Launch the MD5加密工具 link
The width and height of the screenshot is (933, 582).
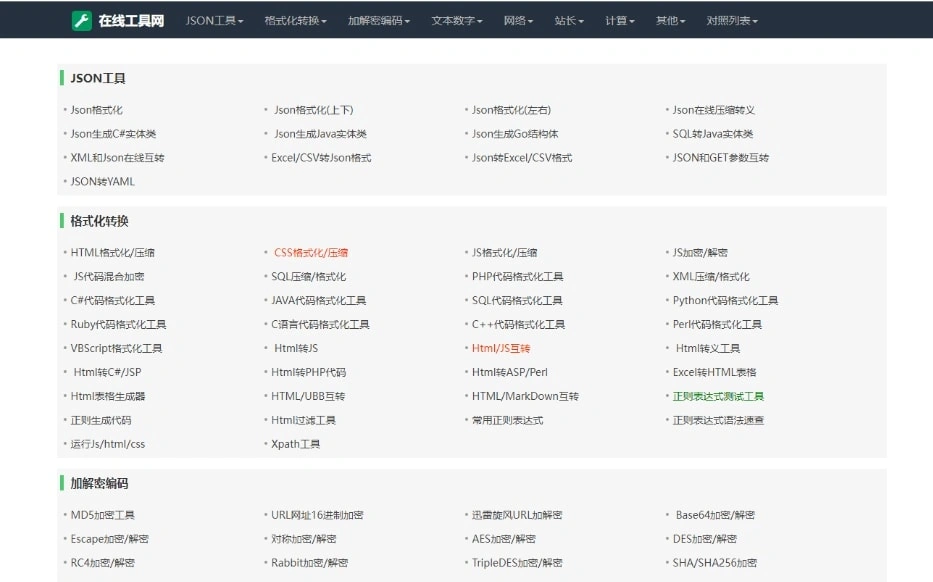[x=102, y=516]
